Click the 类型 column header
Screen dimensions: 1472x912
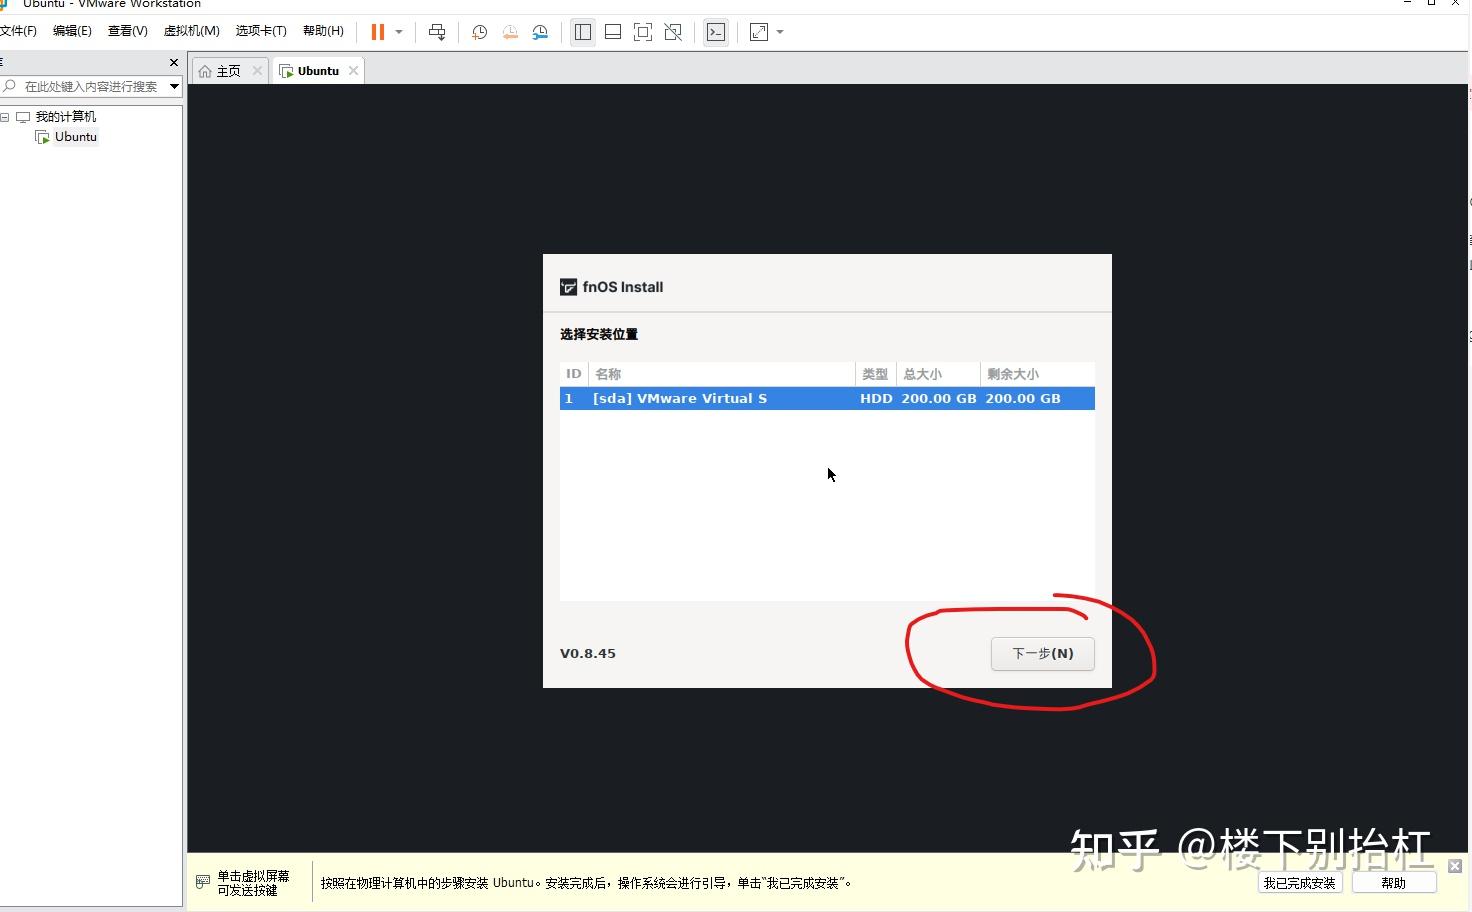point(875,374)
